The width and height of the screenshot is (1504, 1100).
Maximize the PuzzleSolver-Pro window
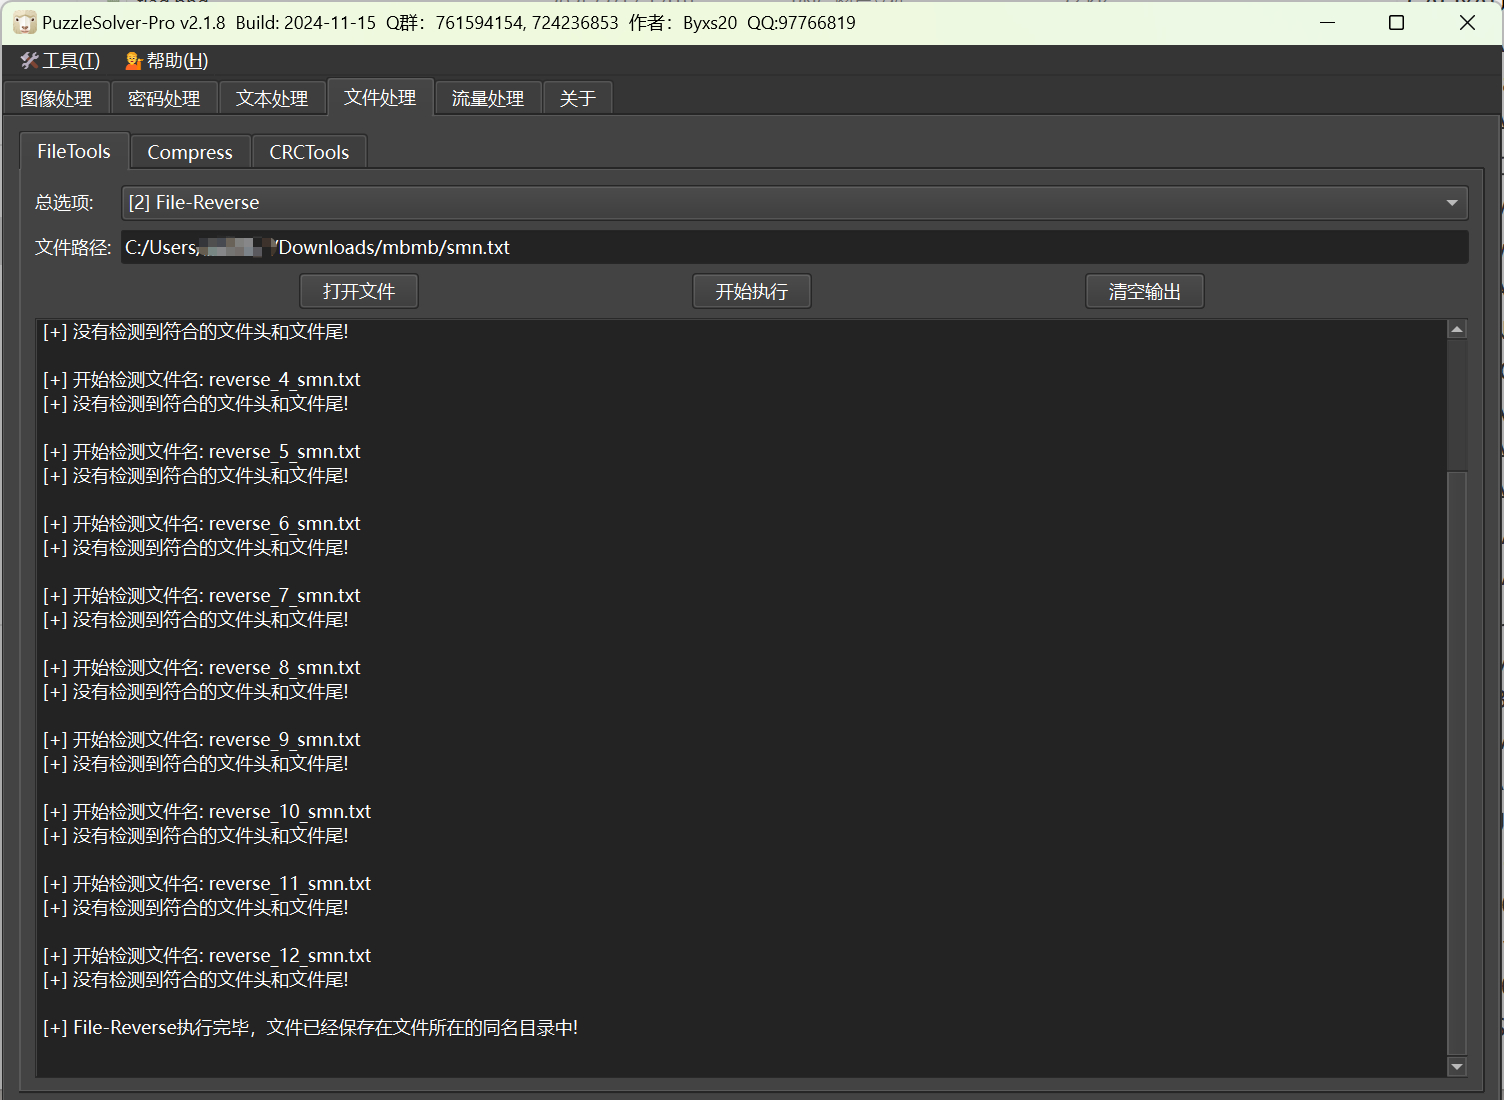coord(1397,23)
